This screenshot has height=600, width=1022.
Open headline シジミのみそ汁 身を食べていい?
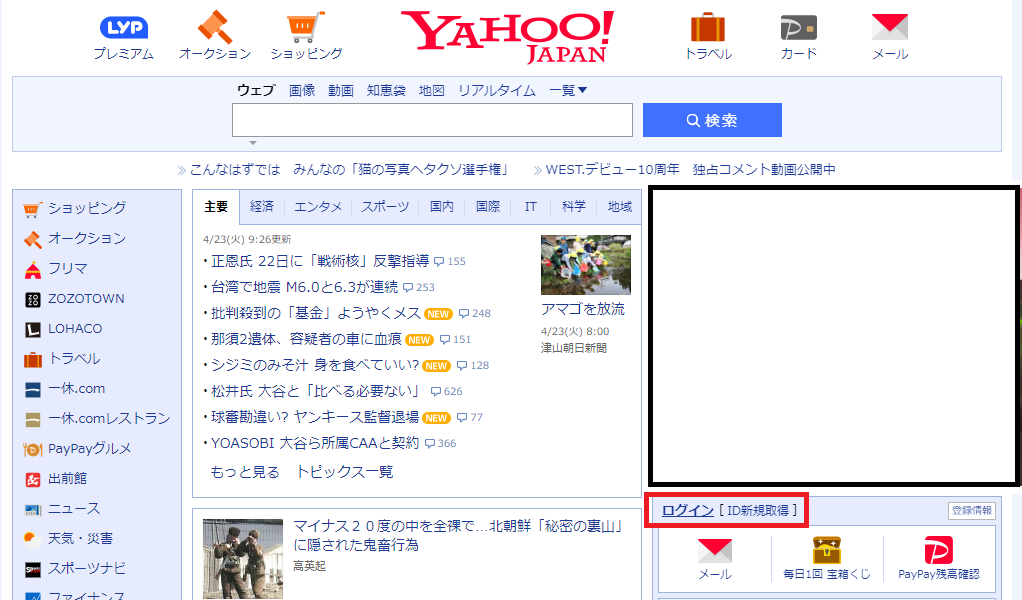(x=315, y=365)
